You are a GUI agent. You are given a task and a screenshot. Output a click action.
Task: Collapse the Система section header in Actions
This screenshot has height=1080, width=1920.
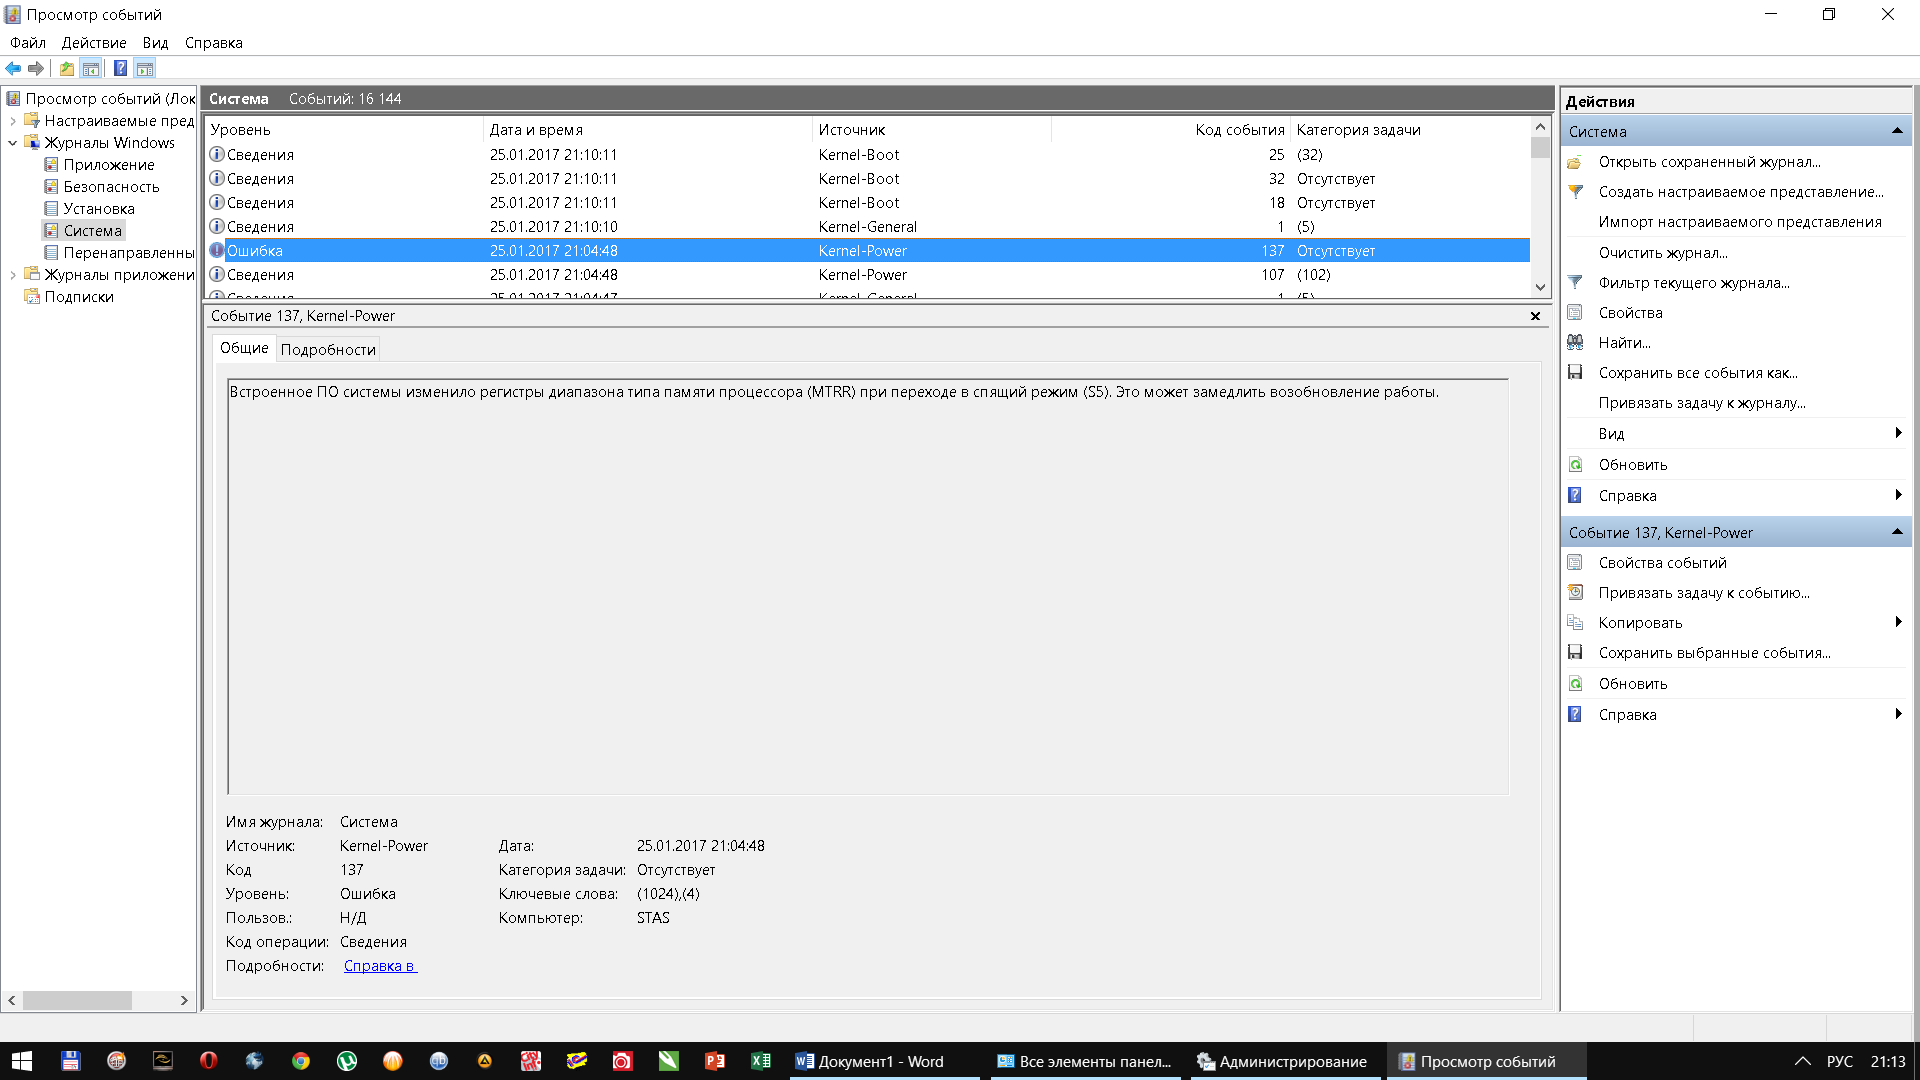1896,132
